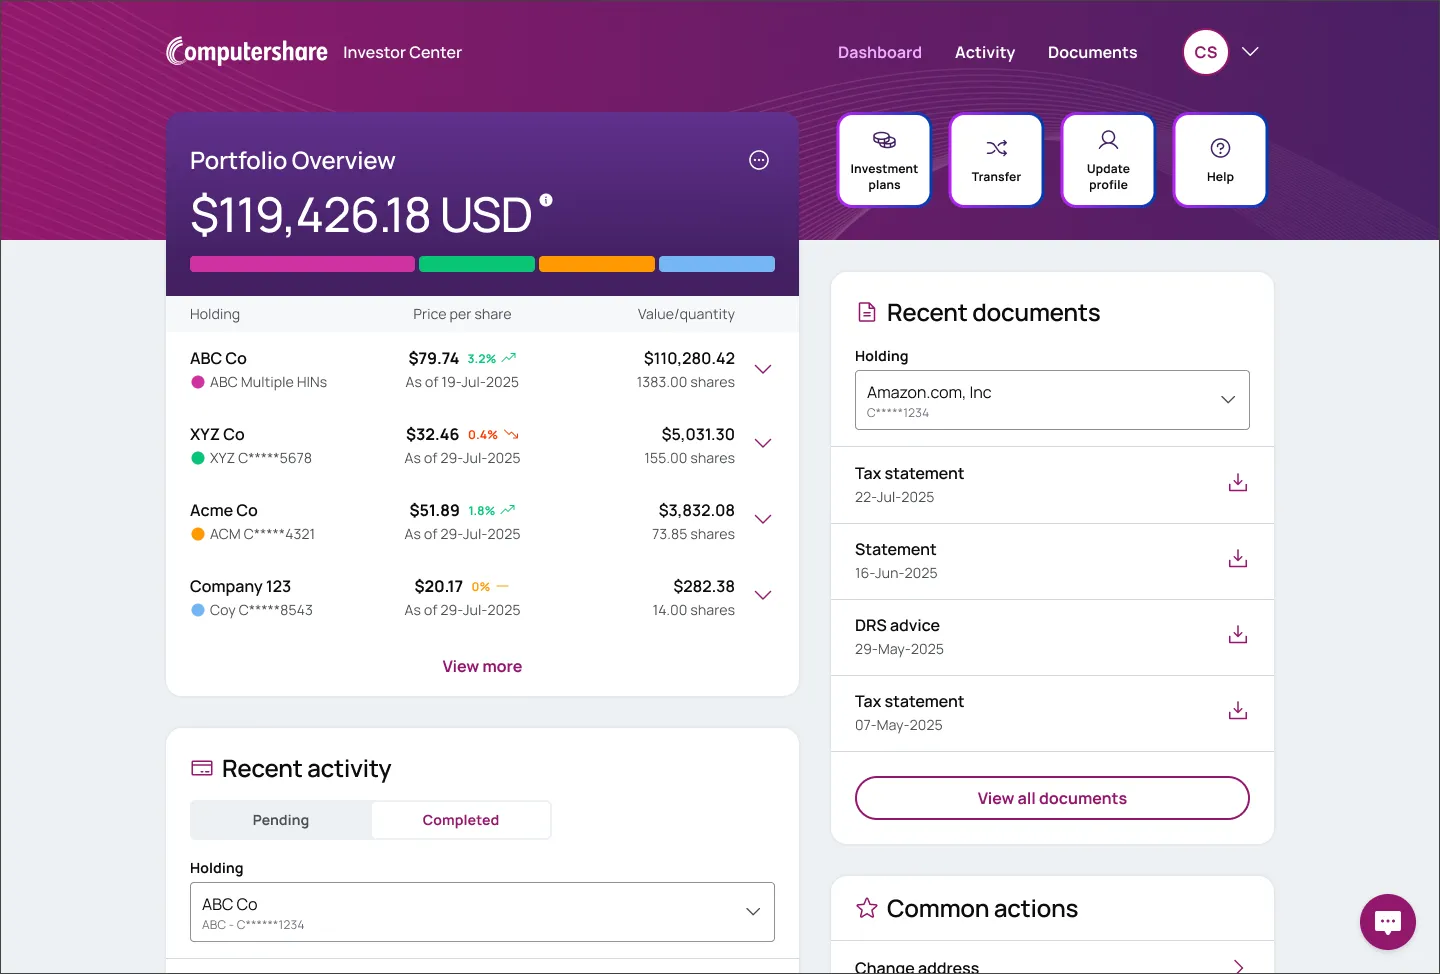The image size is (1440, 974).
Task: Open the Help question mark tile
Action: click(x=1220, y=160)
